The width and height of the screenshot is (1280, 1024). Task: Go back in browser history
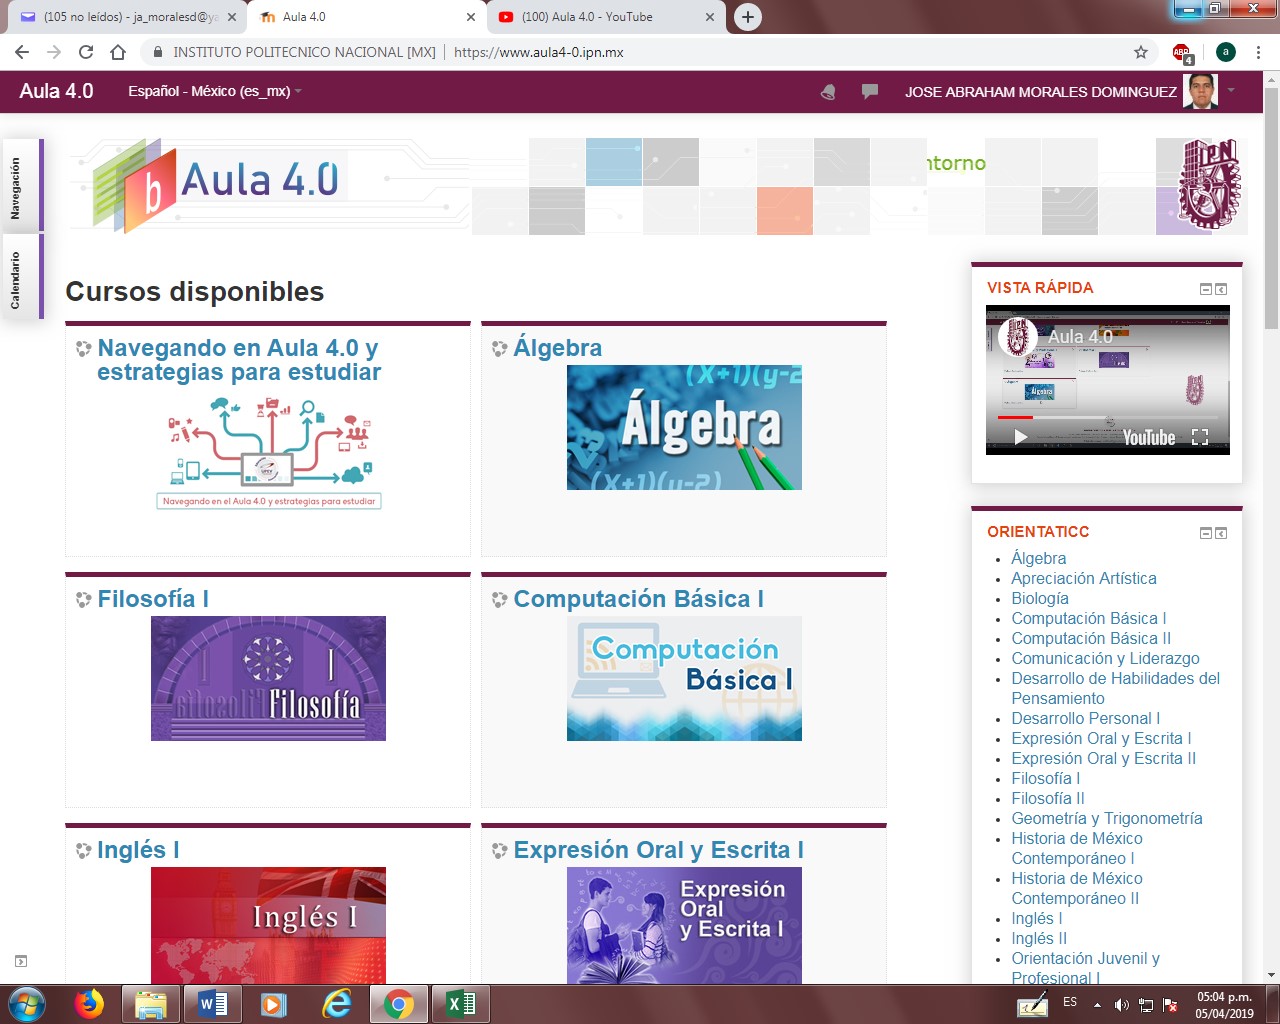pyautogui.click(x=22, y=52)
